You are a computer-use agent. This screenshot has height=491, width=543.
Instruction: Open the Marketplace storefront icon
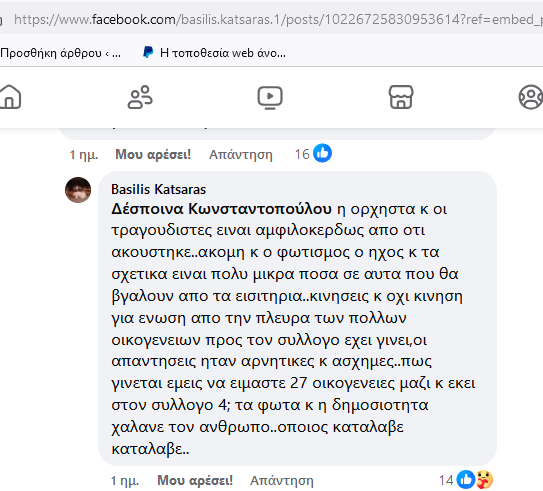pos(401,97)
